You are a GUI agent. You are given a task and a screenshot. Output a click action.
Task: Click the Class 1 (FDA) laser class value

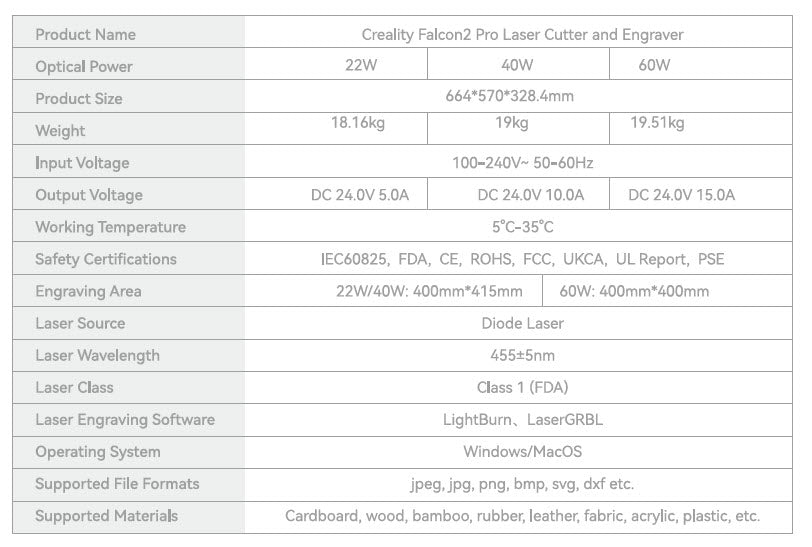coord(522,387)
